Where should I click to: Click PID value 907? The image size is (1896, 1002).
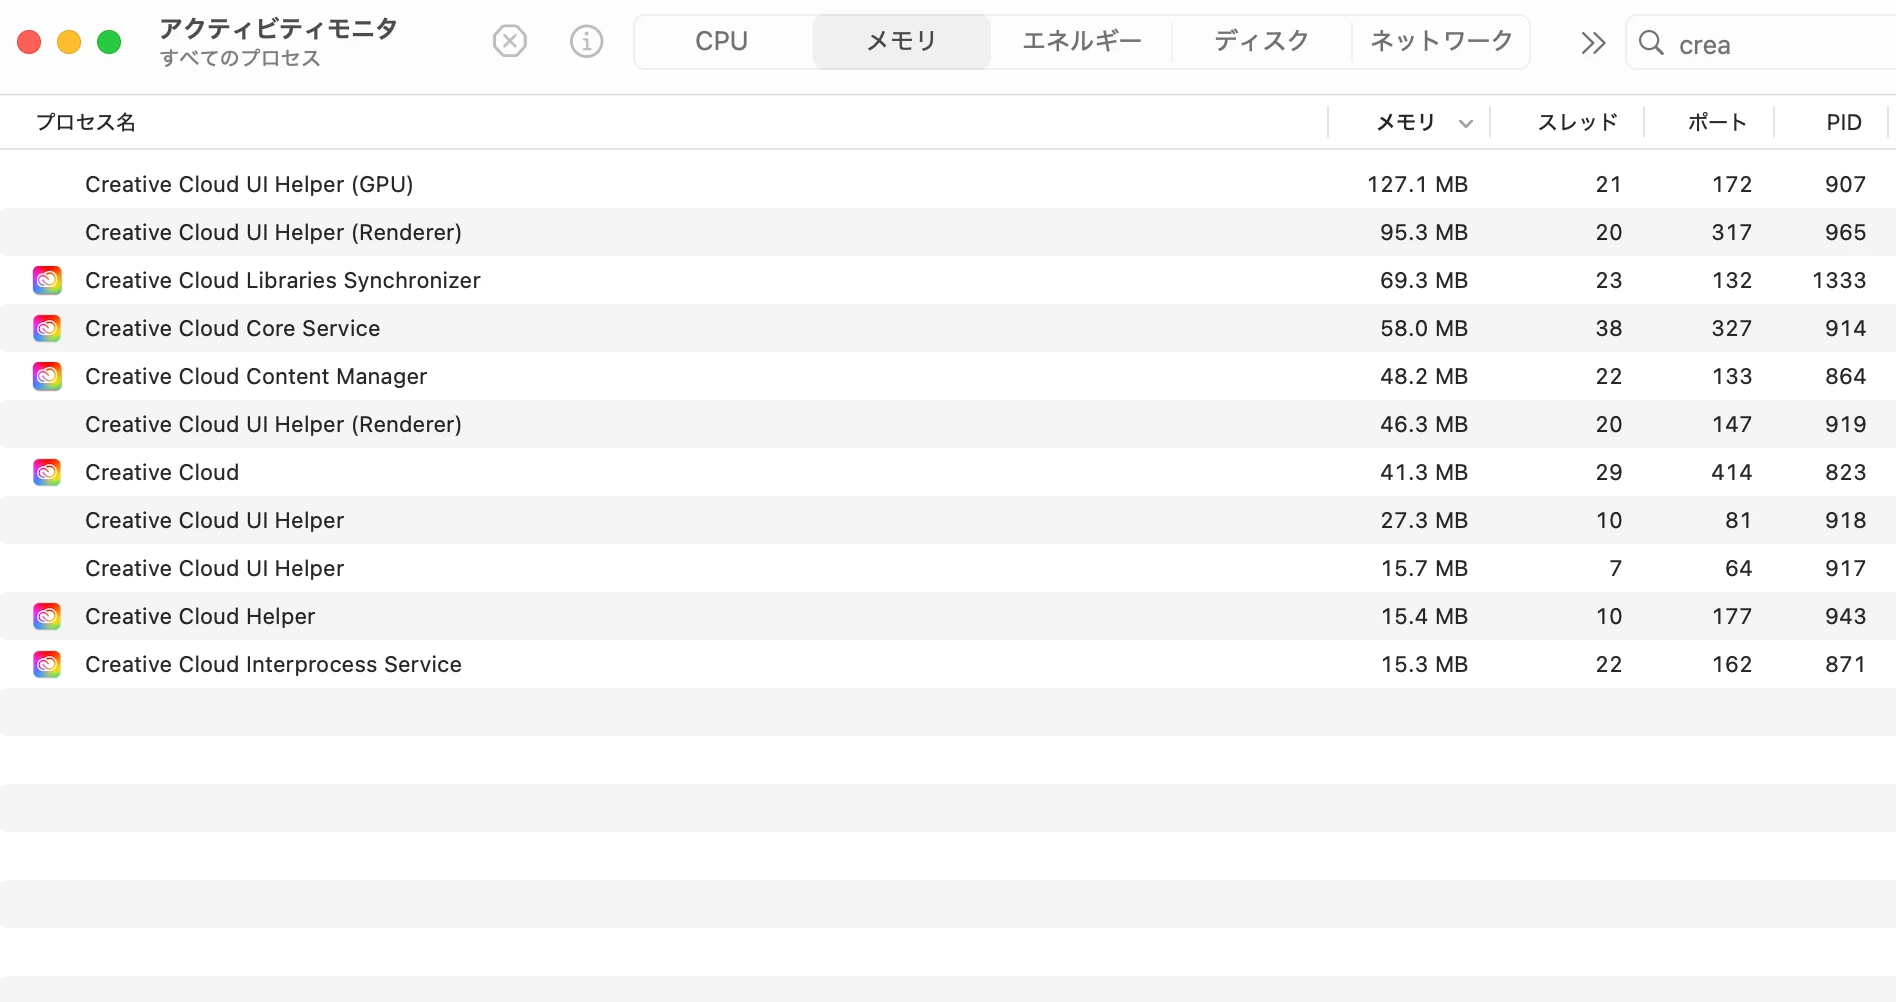click(1845, 184)
